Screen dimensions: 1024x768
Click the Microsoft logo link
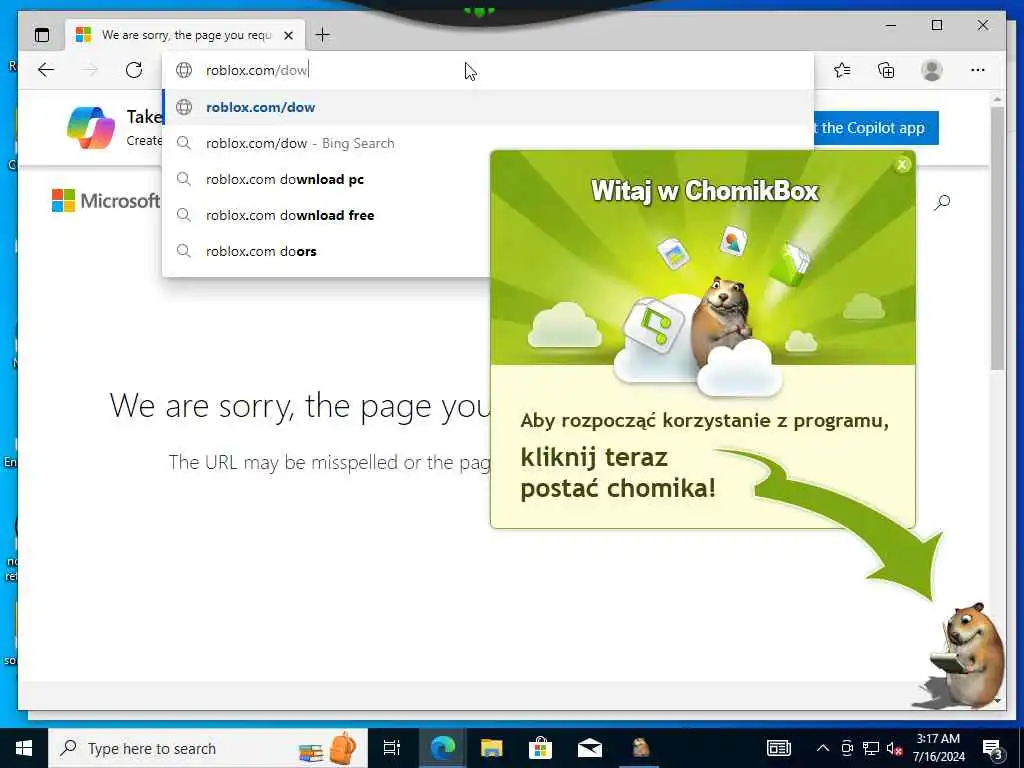[106, 200]
